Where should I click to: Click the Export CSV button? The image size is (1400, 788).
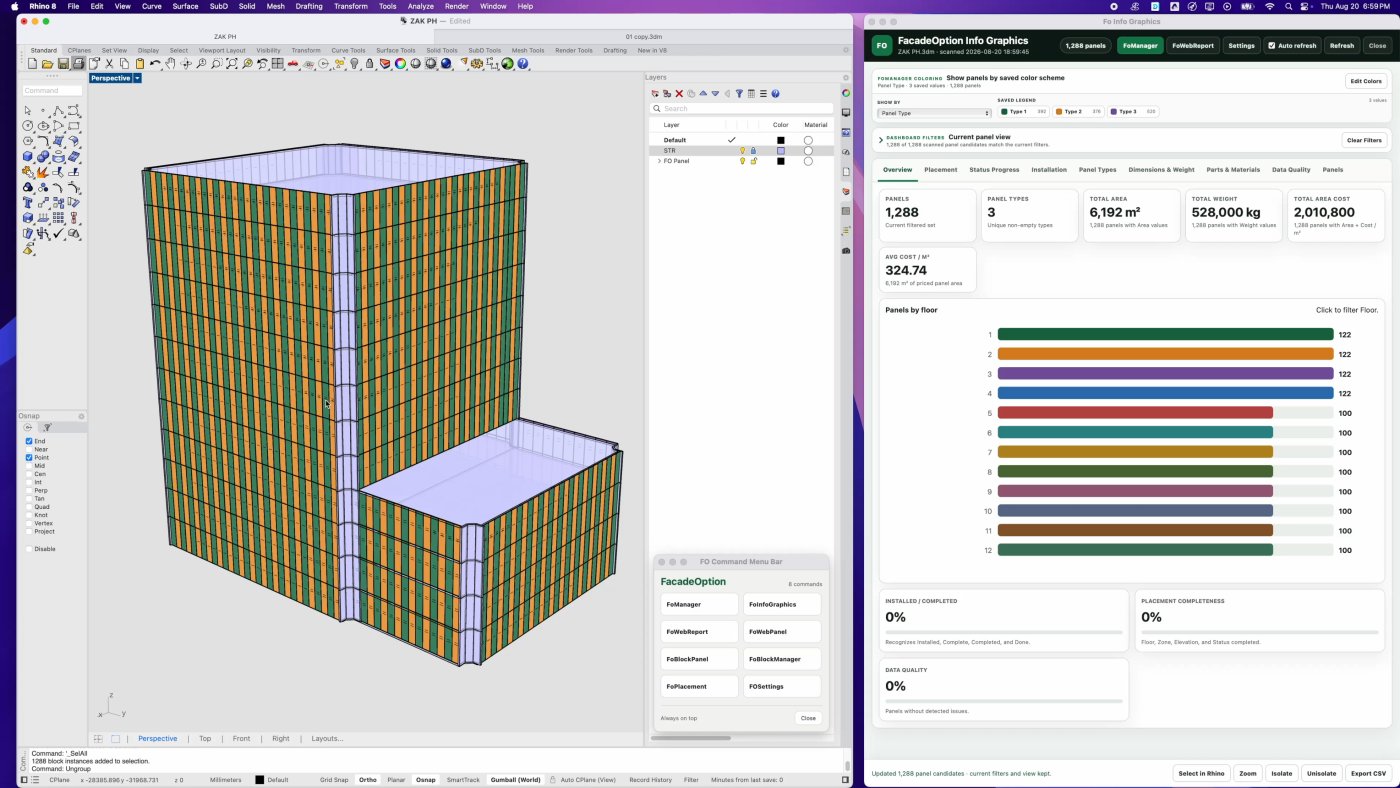pos(1368,773)
